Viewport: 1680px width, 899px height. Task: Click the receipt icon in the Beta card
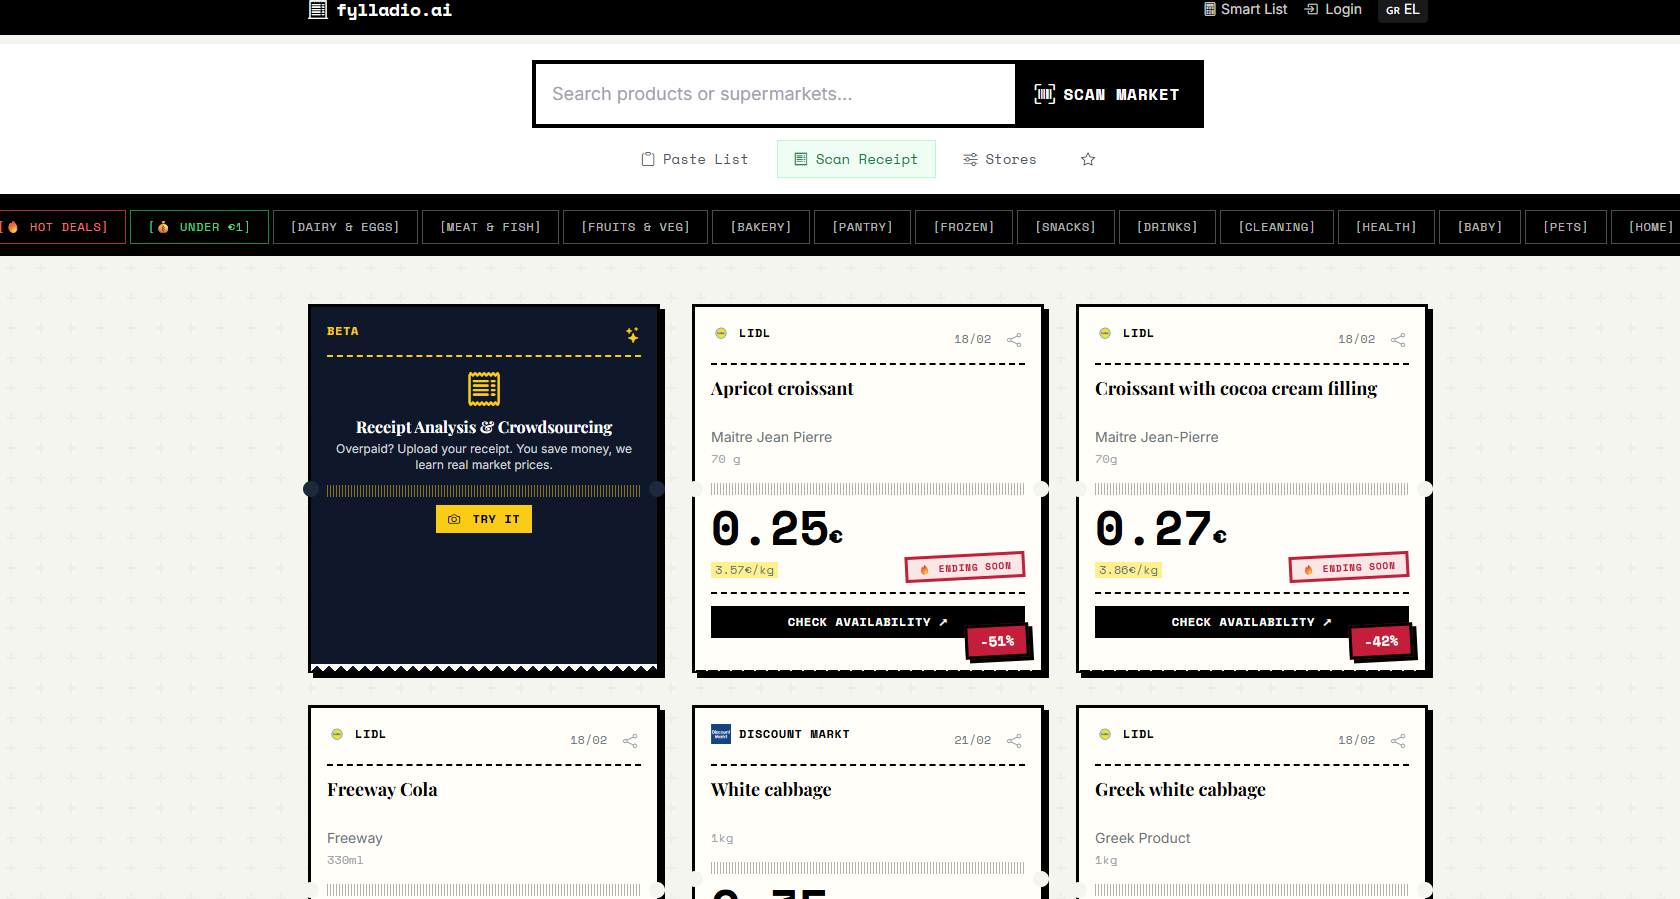click(x=484, y=389)
